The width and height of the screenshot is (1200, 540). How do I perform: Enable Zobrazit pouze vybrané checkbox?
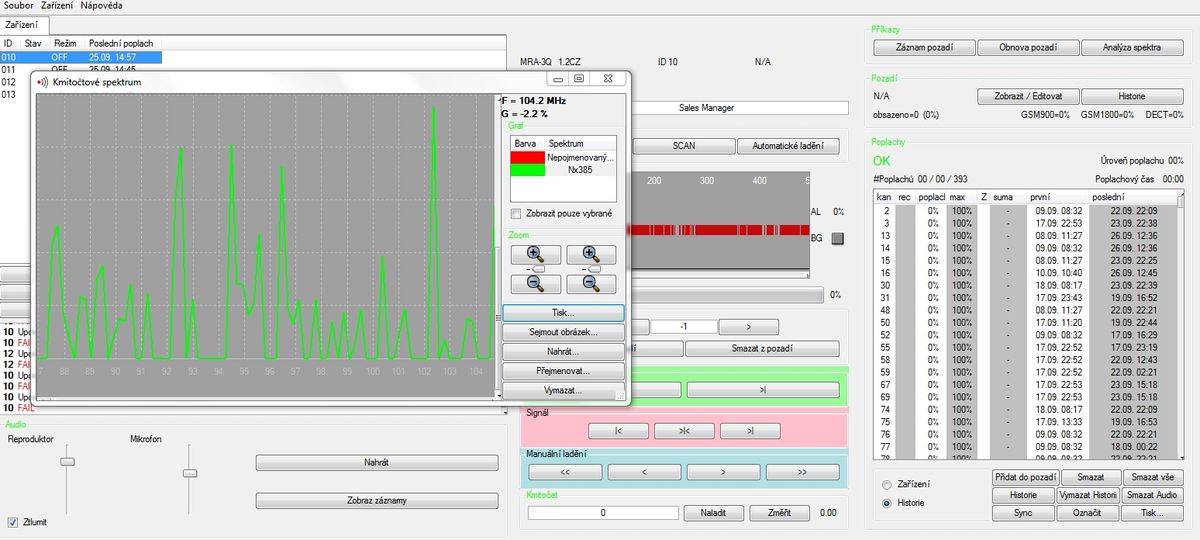(x=516, y=214)
